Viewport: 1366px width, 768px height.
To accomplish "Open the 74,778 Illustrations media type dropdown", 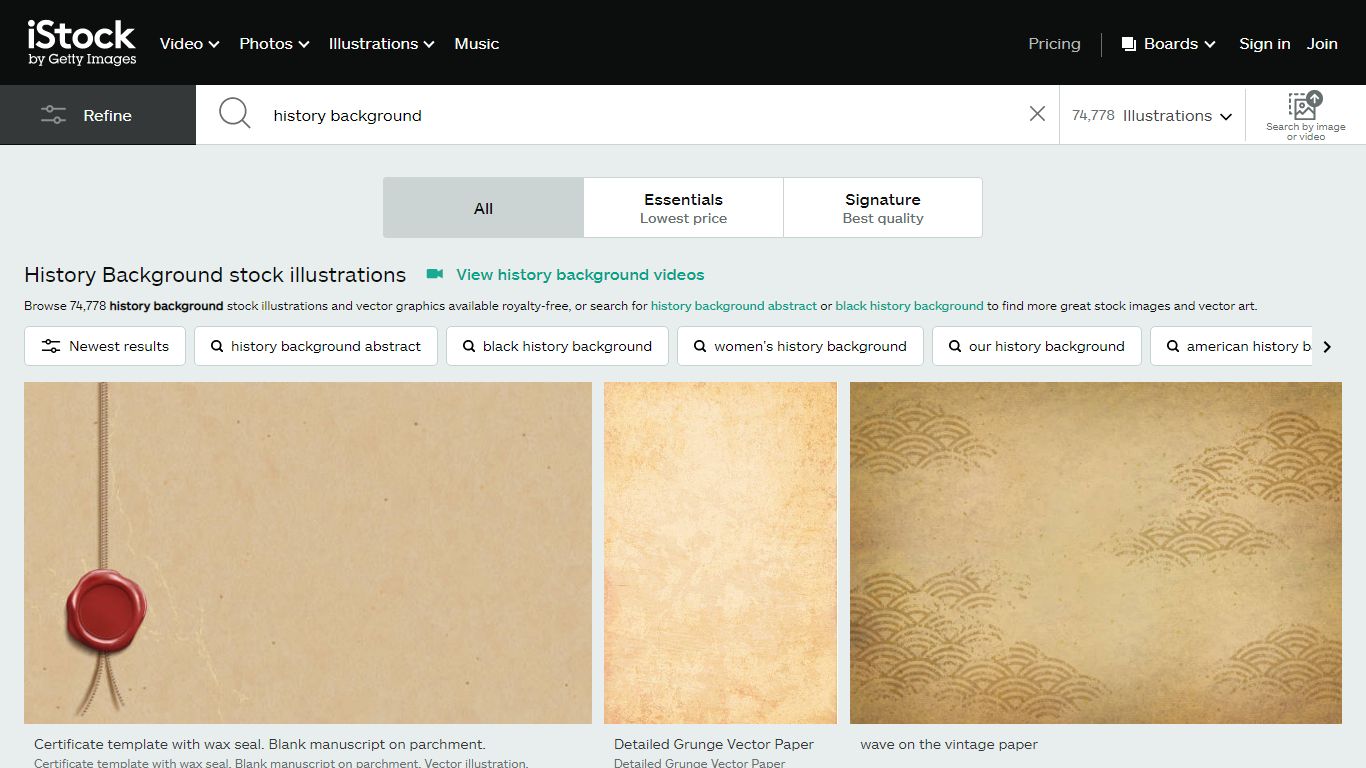I will point(1152,115).
